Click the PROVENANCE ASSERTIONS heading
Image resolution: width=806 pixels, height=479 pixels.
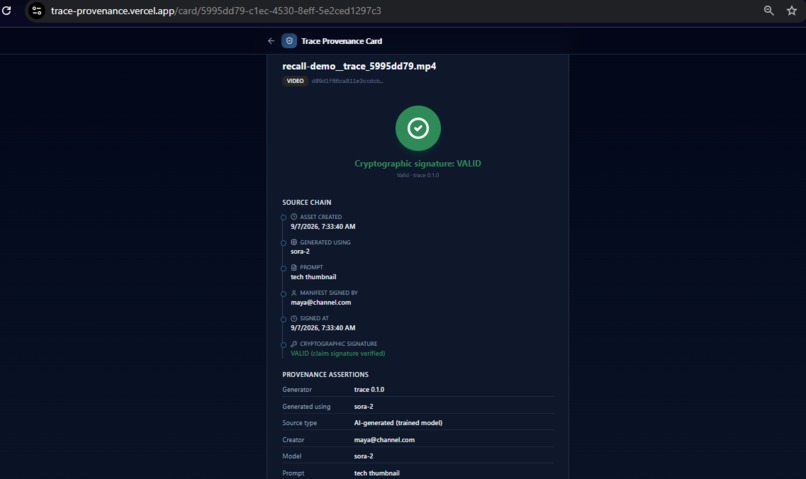tap(325, 375)
